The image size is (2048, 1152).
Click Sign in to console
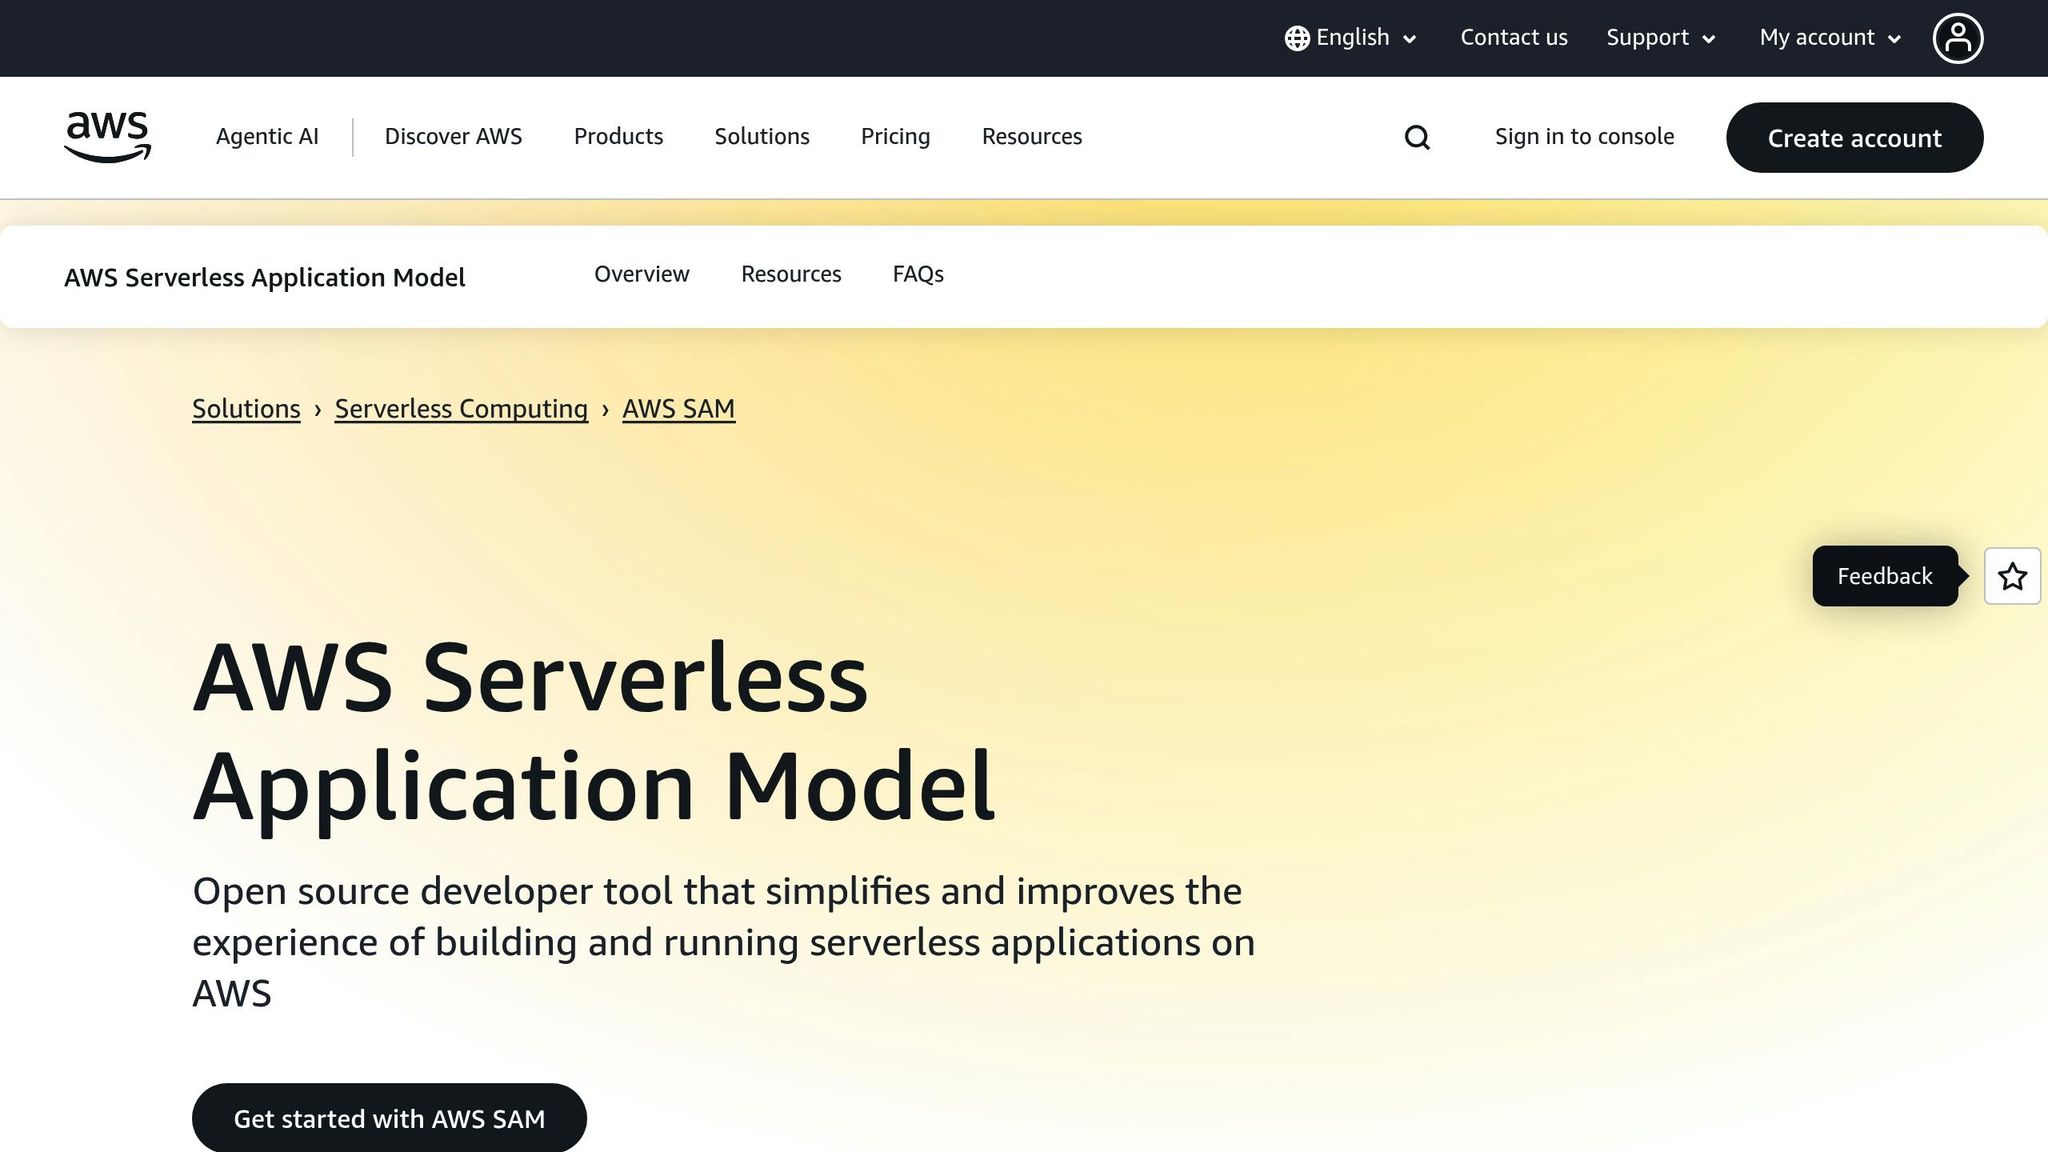(1584, 137)
